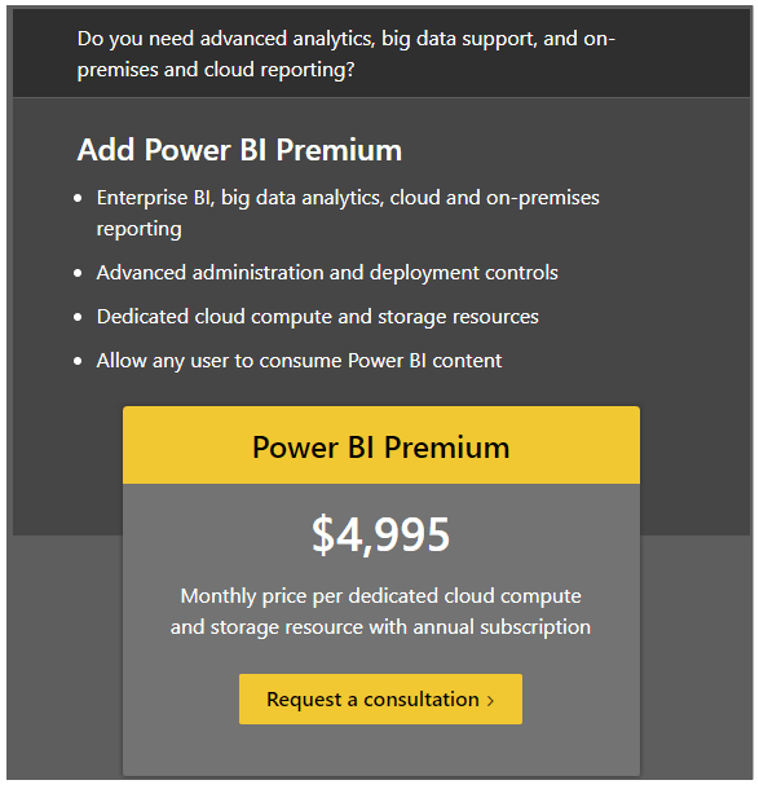Click the Add Power BI Premium heading
Screen dimensions: 758x787
point(239,150)
